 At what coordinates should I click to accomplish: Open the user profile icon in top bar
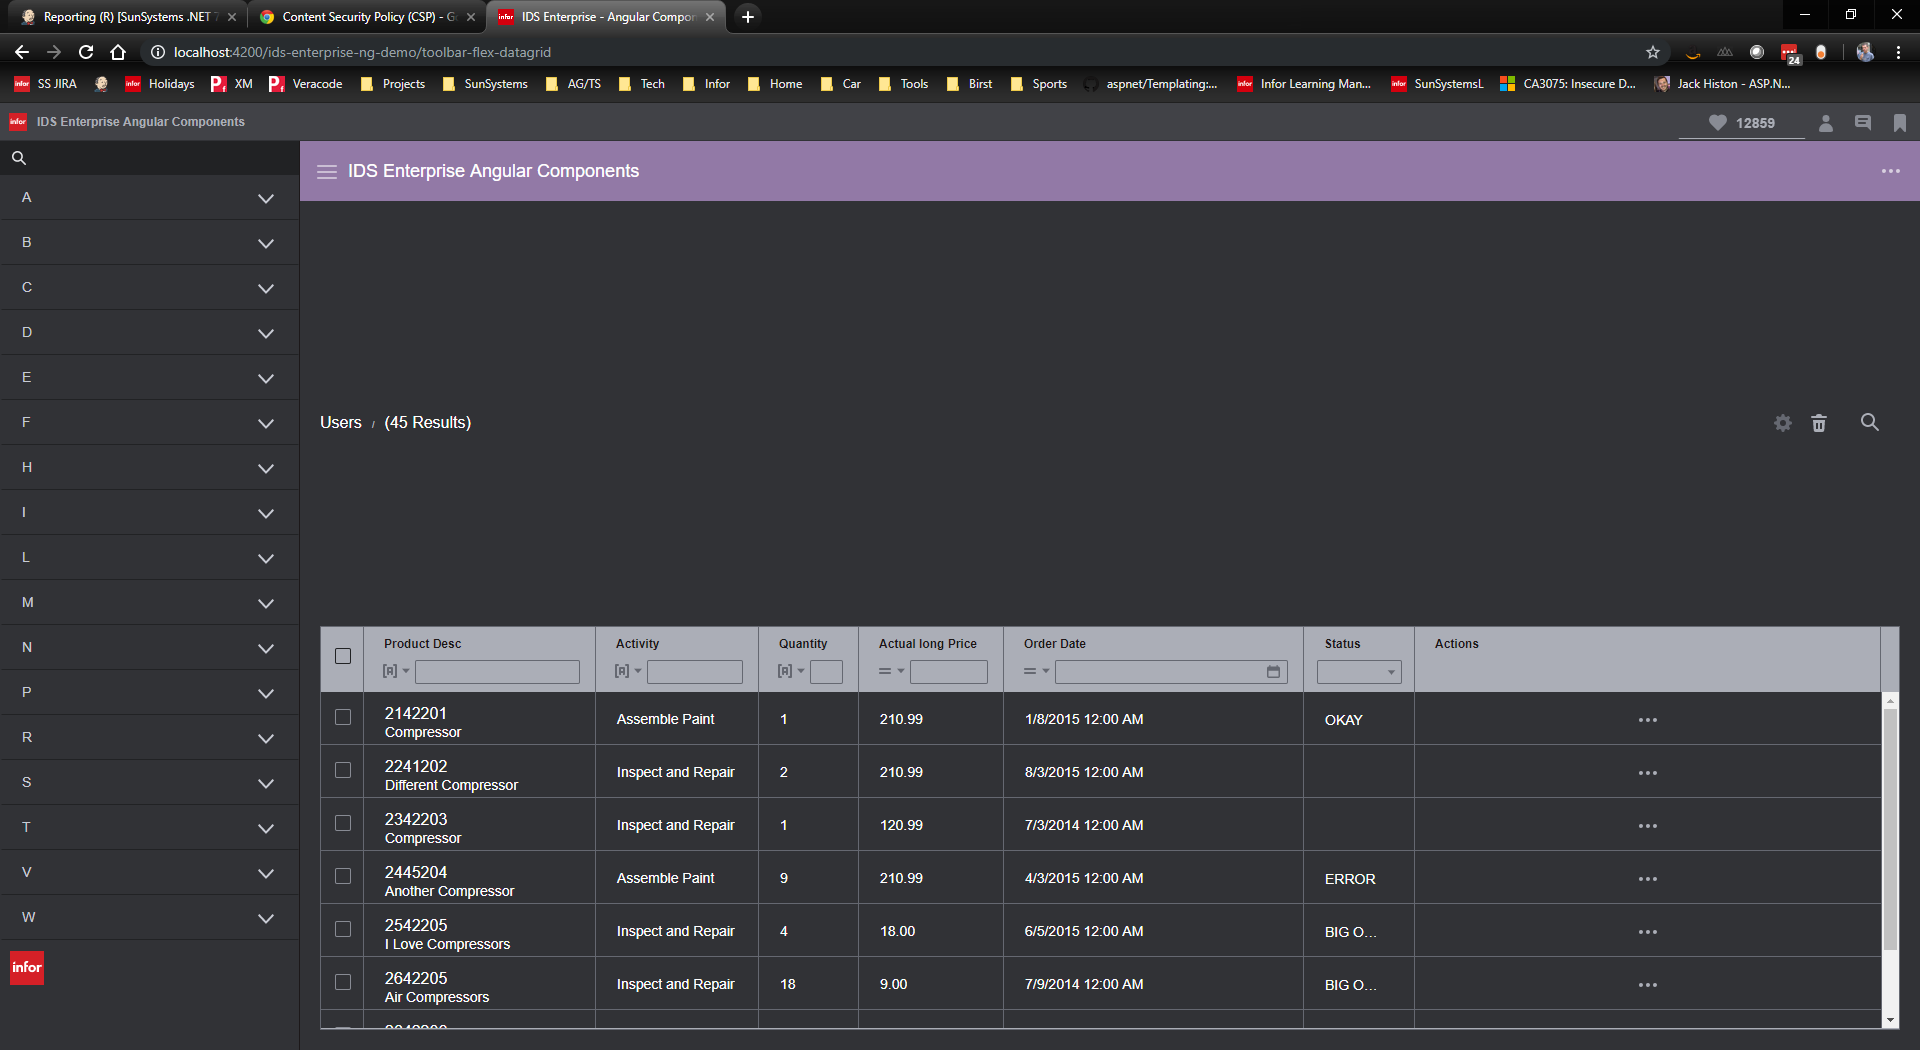pos(1825,123)
